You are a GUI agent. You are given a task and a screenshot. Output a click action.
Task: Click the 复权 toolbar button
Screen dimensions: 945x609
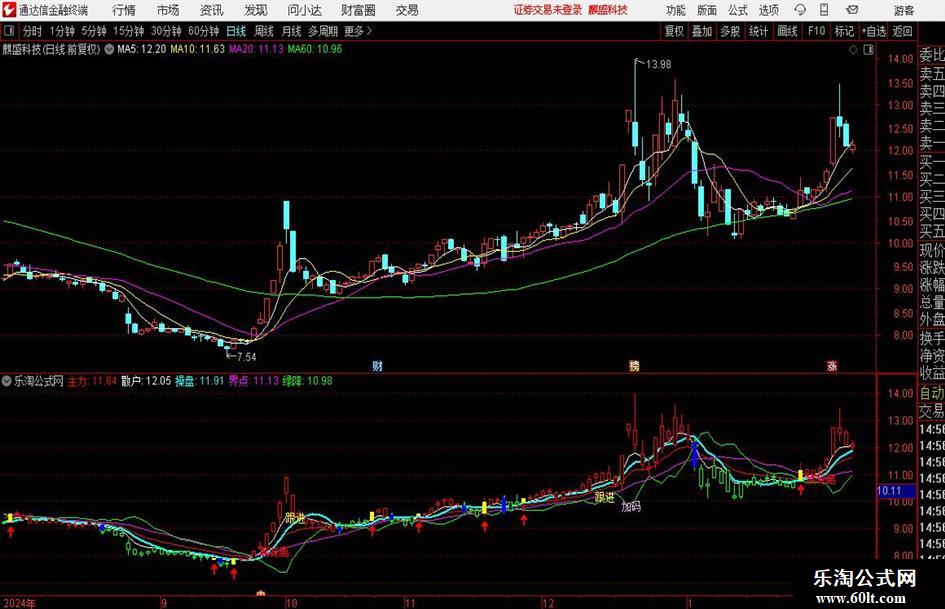tap(674, 31)
